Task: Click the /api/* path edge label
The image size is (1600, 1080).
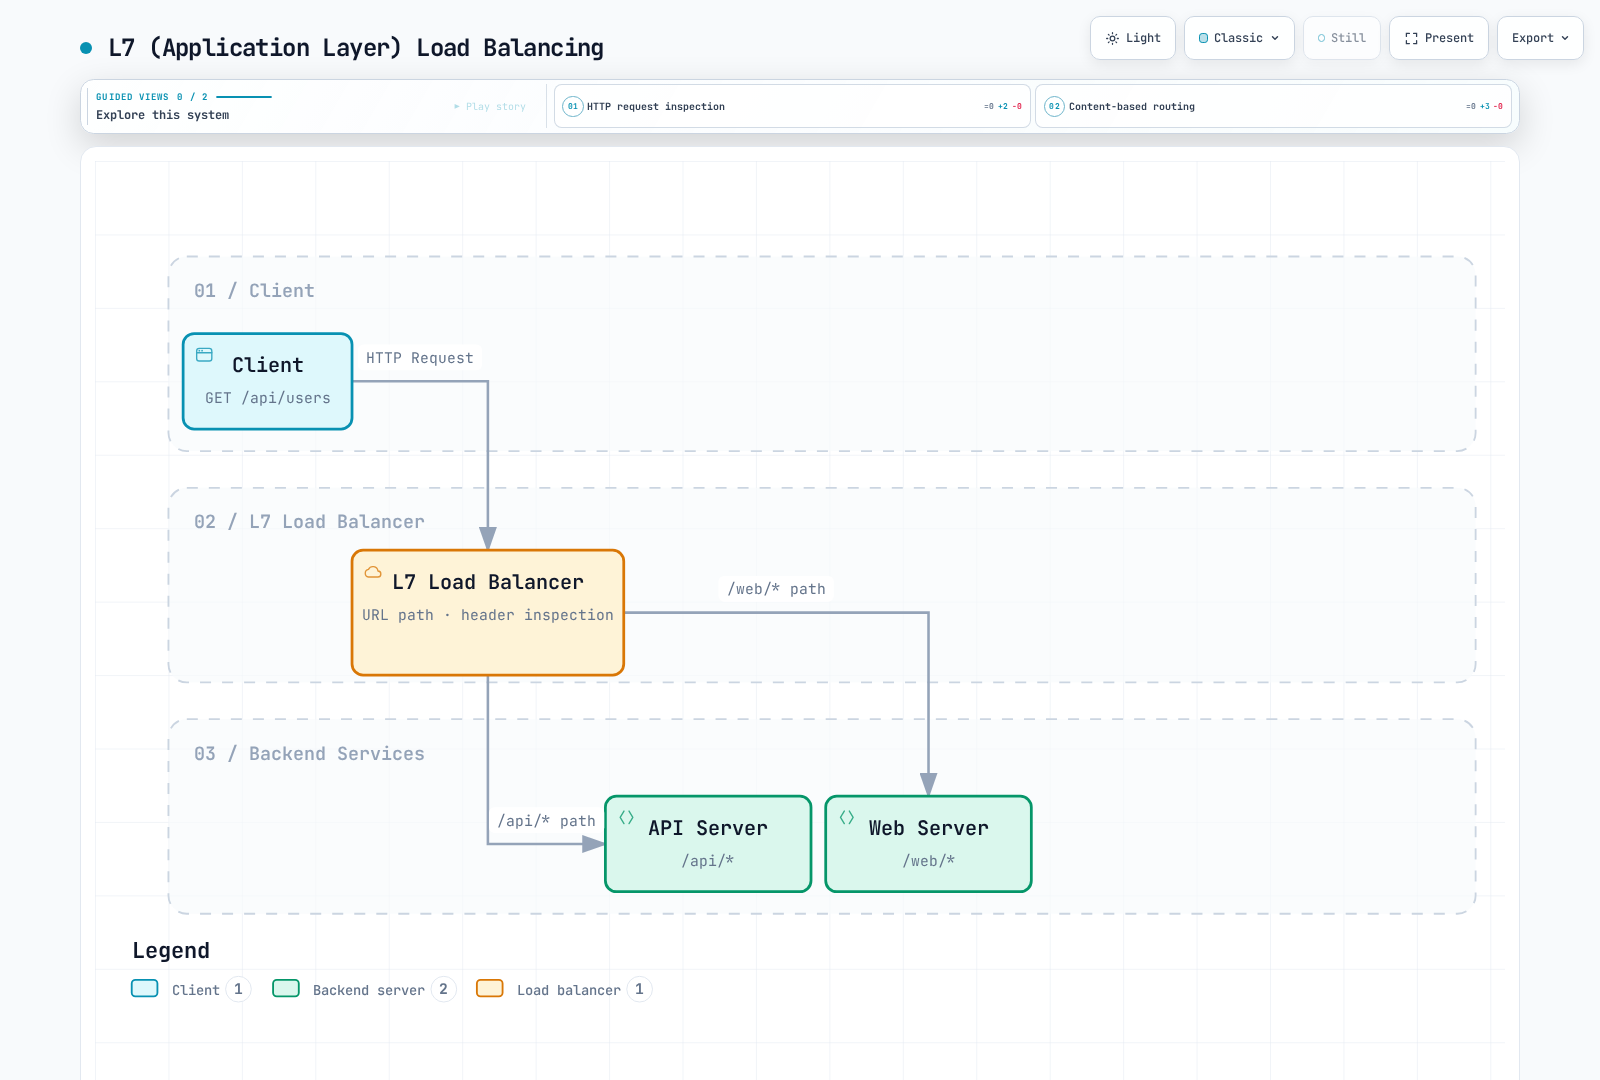Action: 547,821
